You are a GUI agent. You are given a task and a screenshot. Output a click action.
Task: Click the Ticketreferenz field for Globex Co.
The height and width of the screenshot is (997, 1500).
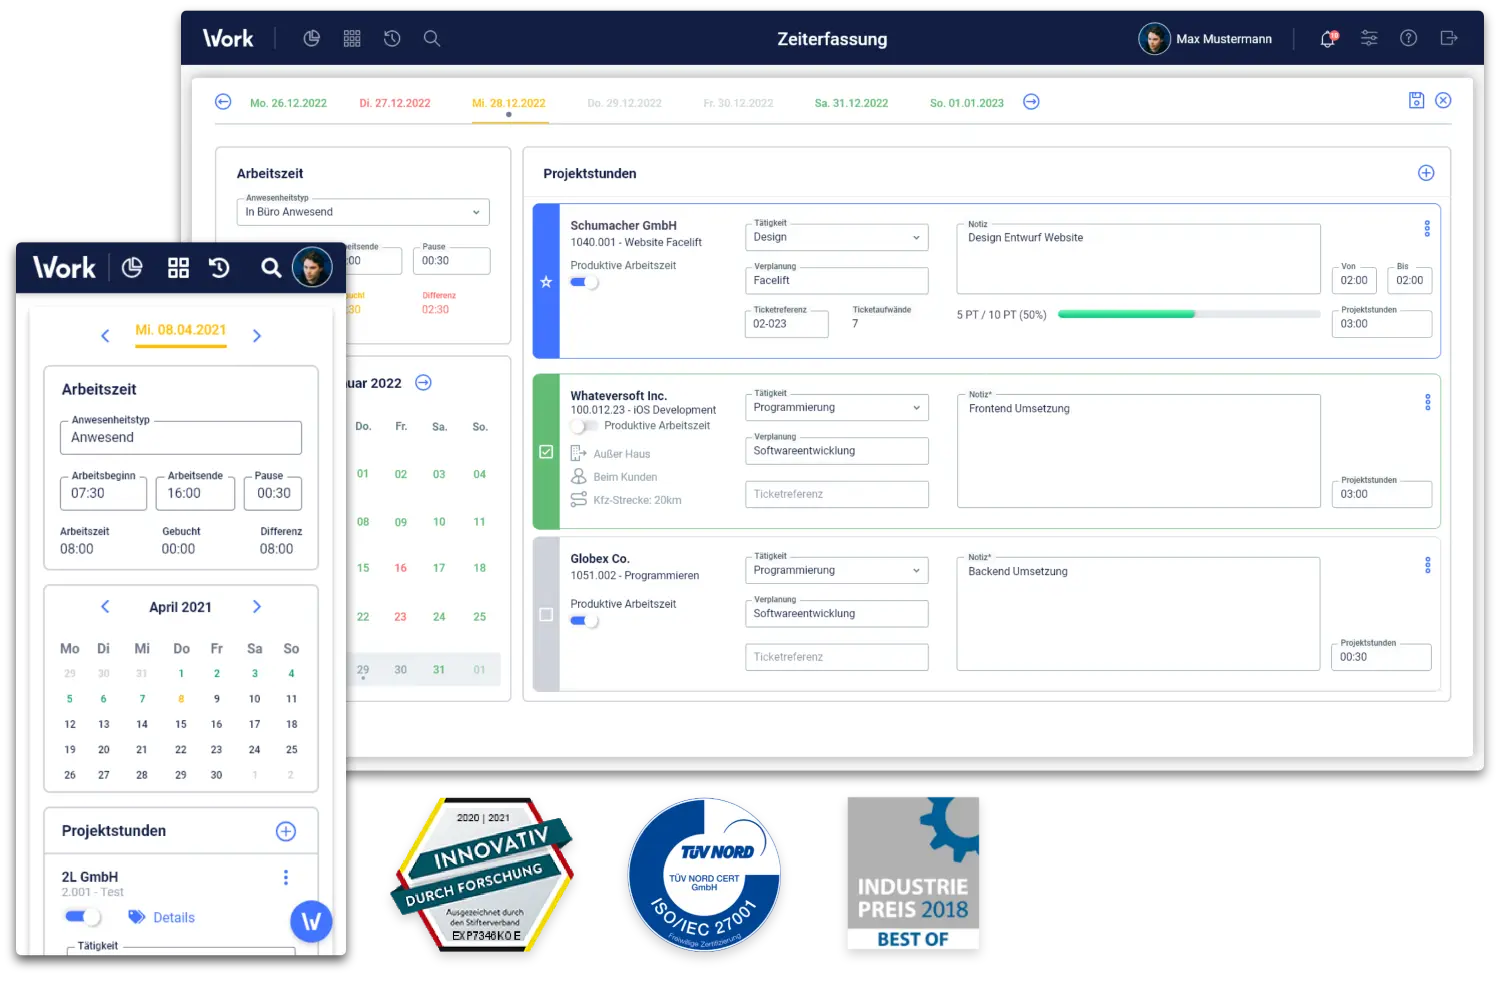[x=837, y=657]
